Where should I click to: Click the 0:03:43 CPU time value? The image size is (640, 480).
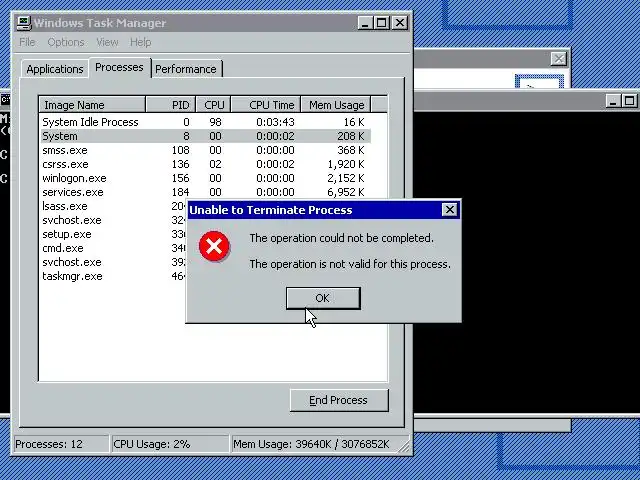pos(275,122)
